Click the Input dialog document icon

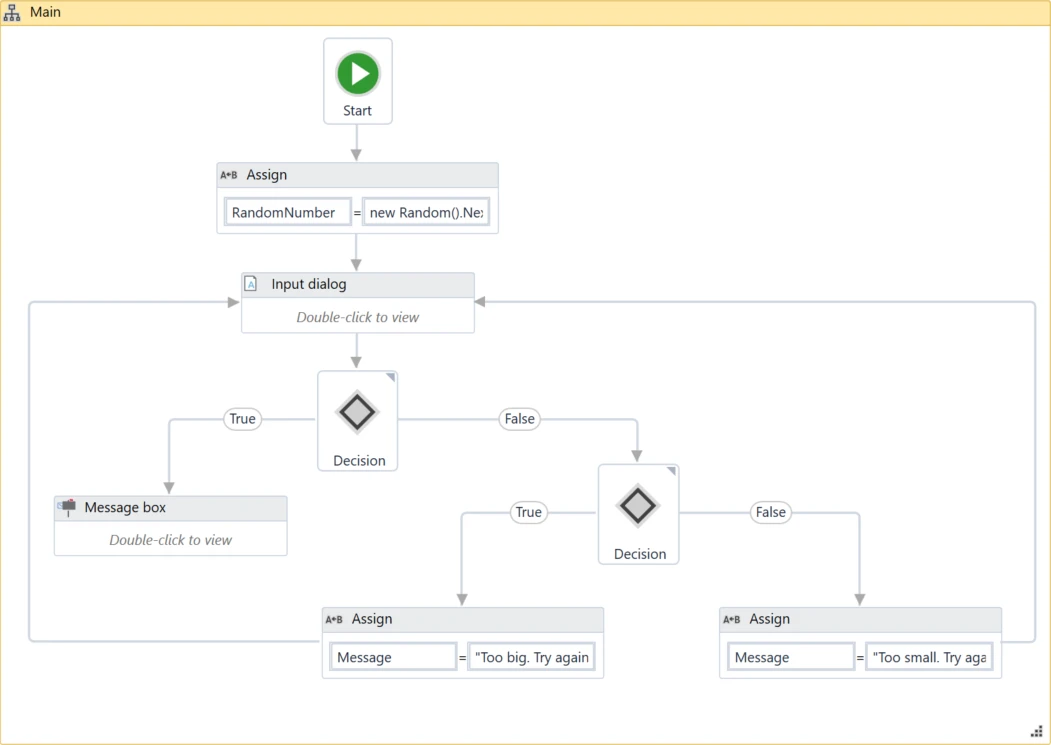click(x=251, y=284)
